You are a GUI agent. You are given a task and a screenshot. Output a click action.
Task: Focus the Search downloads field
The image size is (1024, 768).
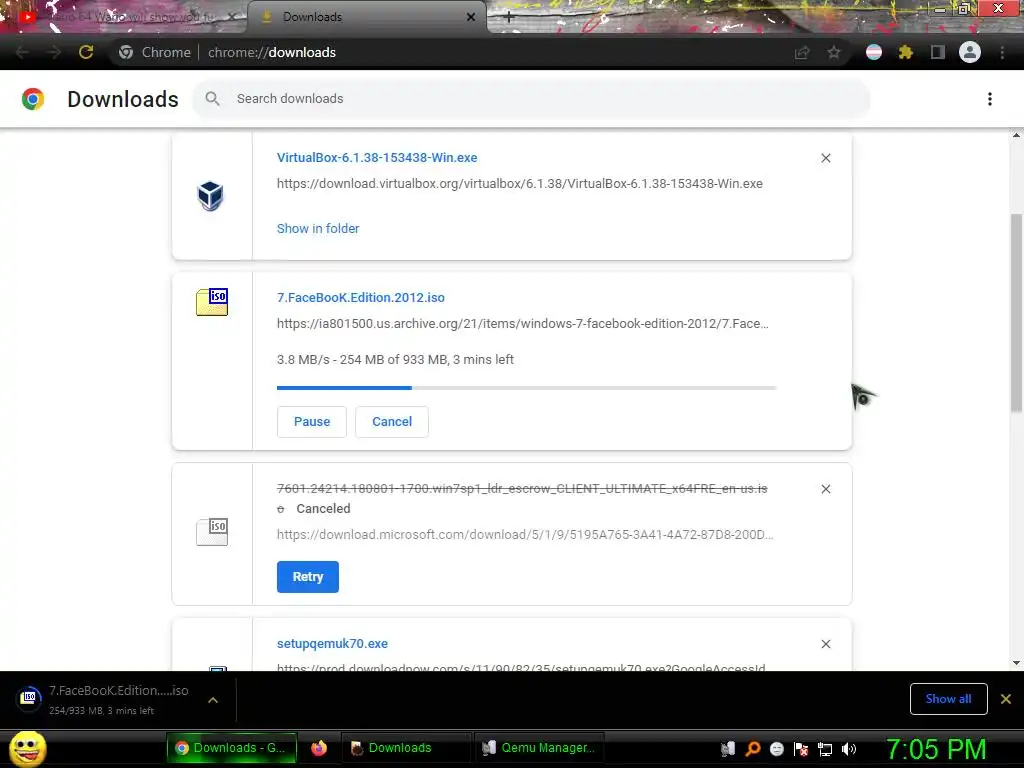coord(532,99)
